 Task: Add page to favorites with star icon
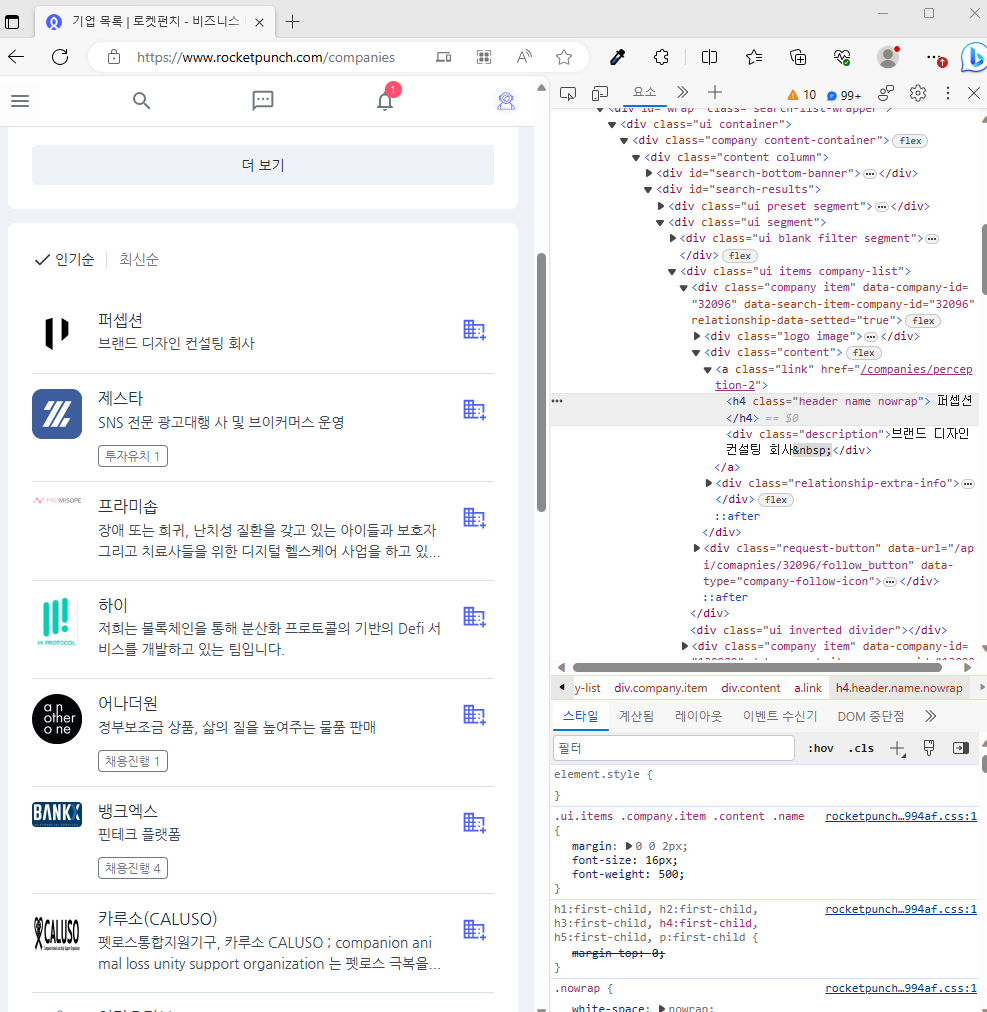click(x=564, y=57)
